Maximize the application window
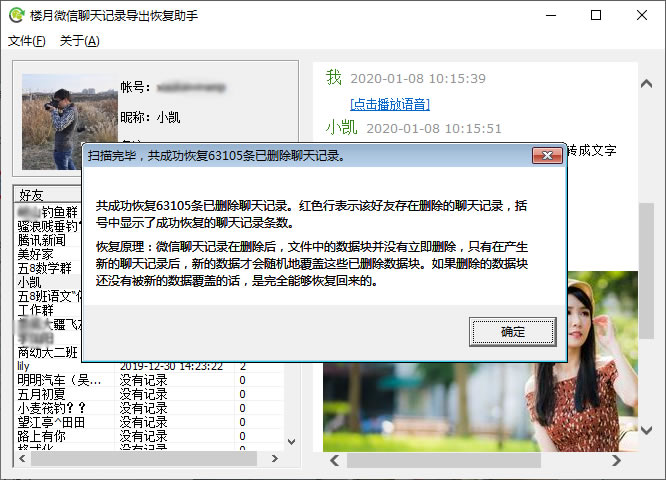 [596, 15]
